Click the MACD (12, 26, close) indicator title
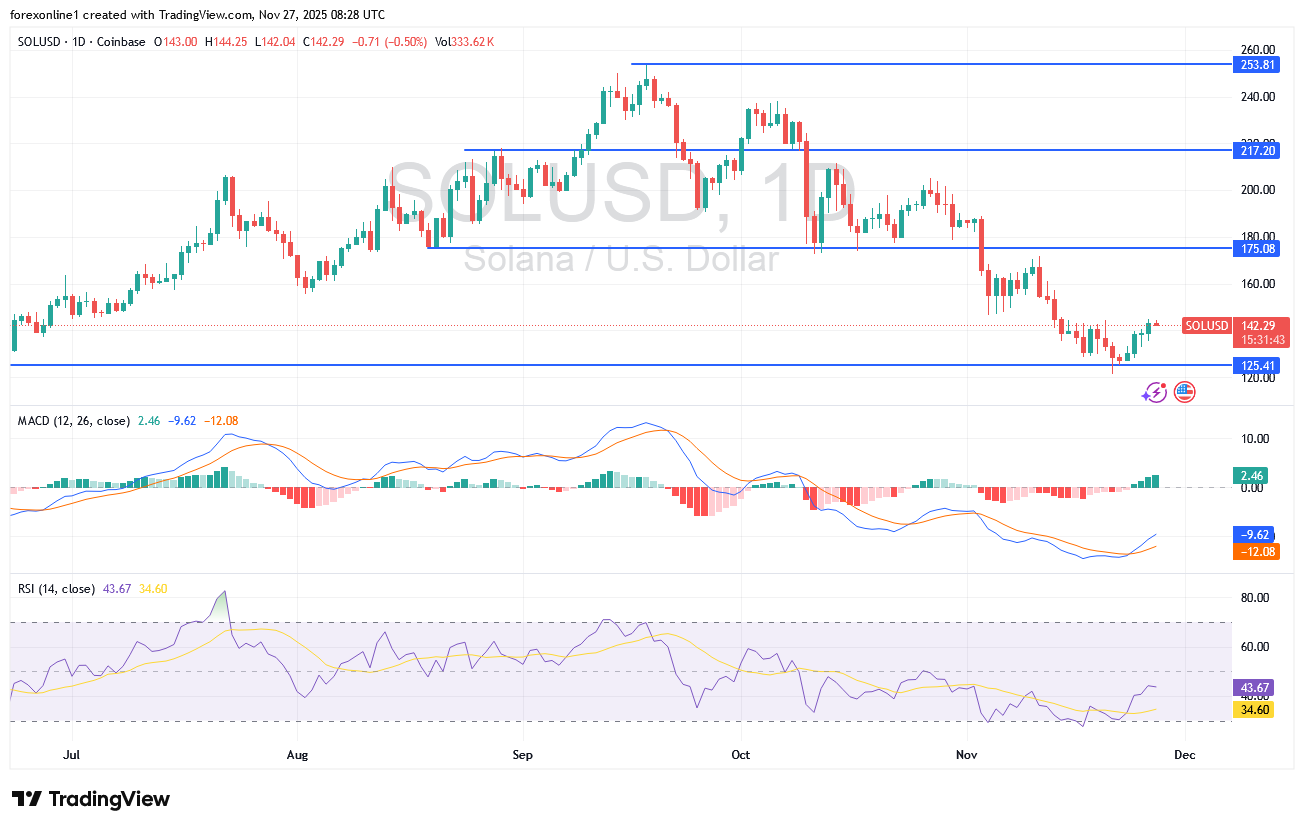 click(74, 421)
